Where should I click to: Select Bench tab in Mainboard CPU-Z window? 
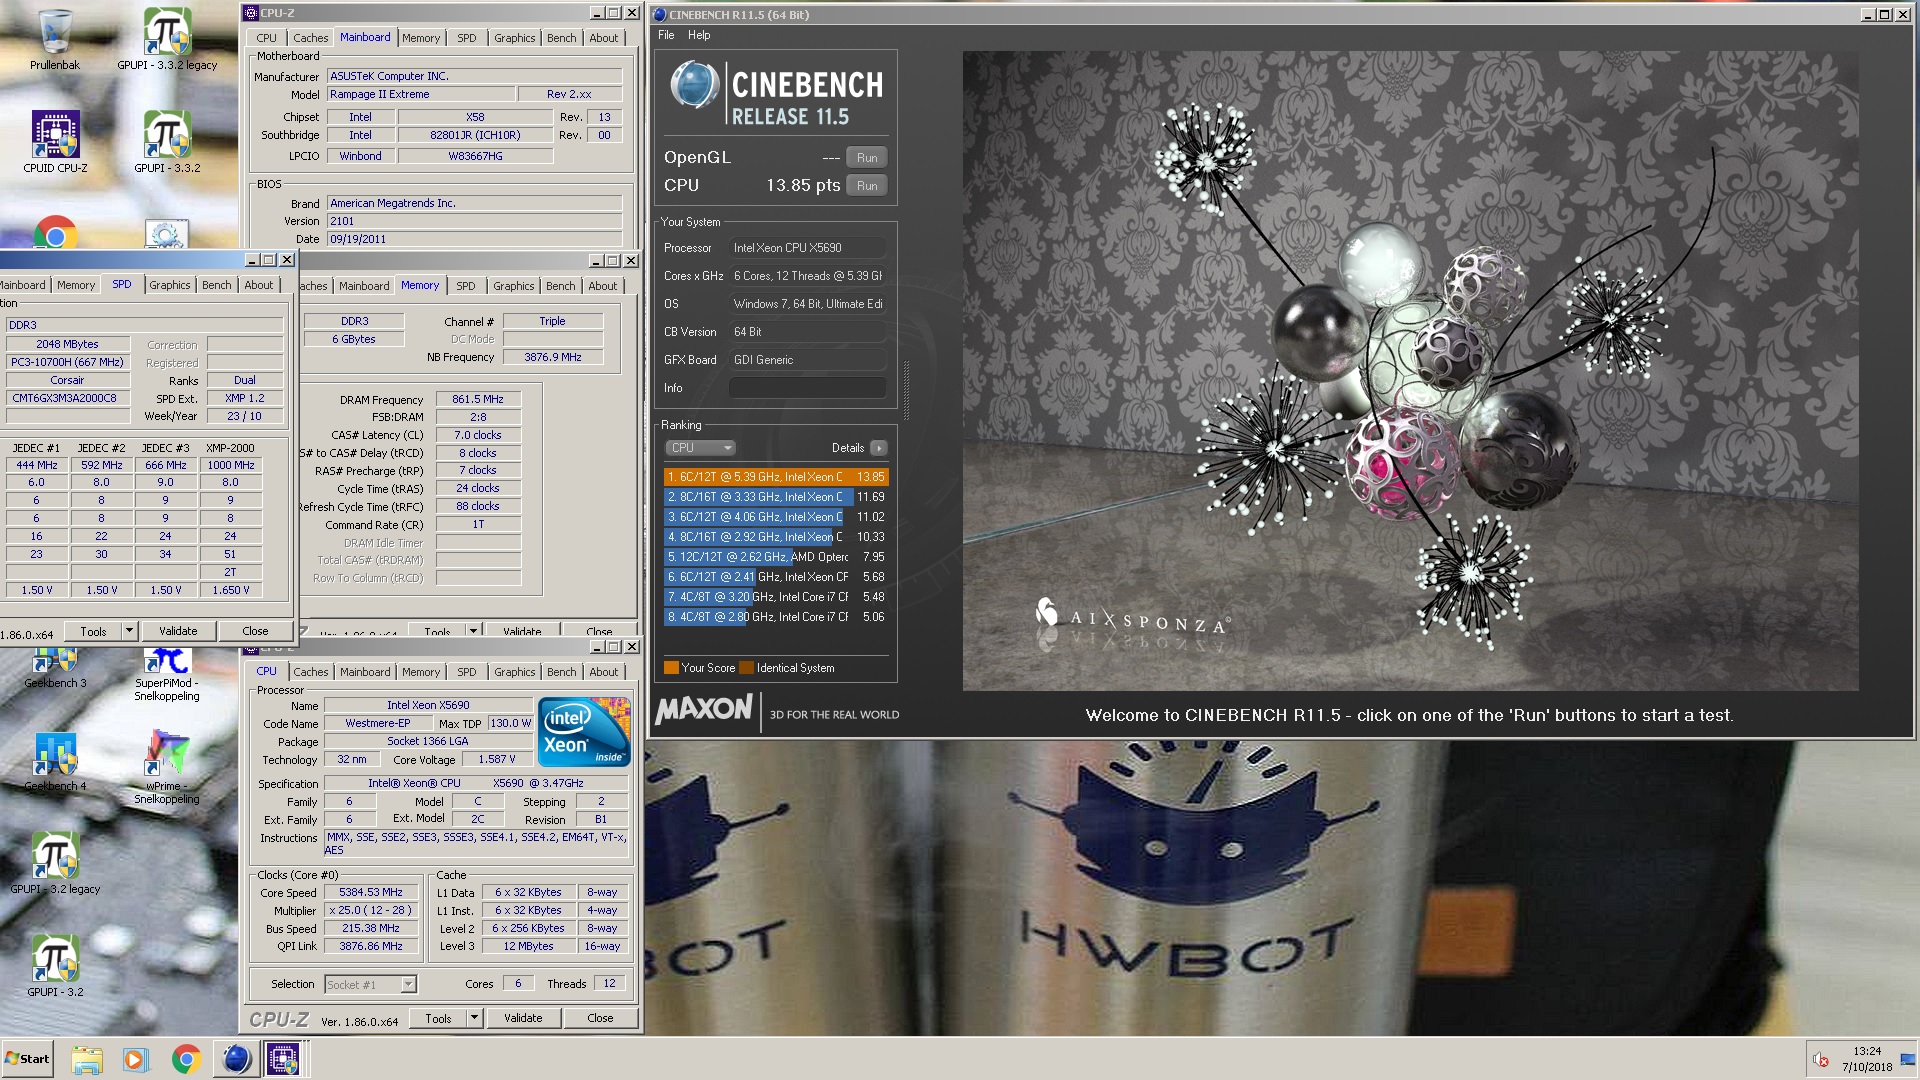click(x=562, y=38)
